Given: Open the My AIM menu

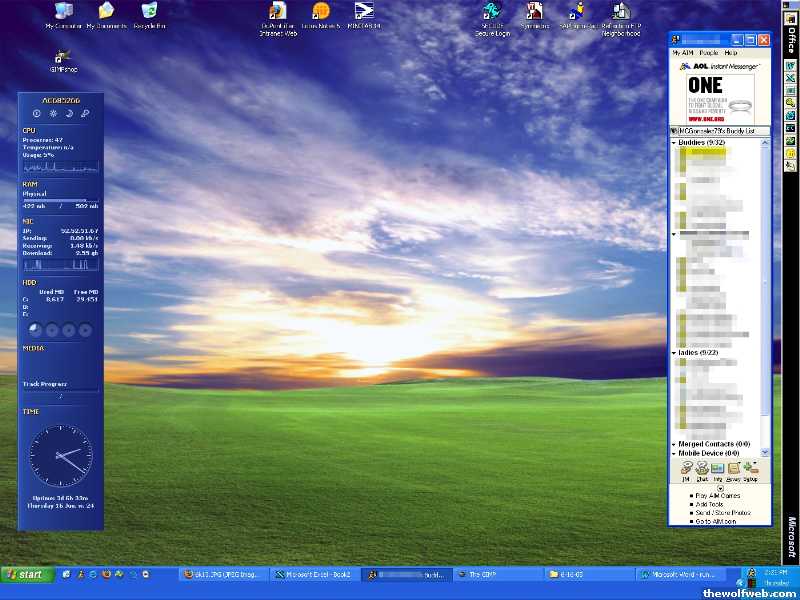Looking at the screenshot, I should [x=681, y=52].
